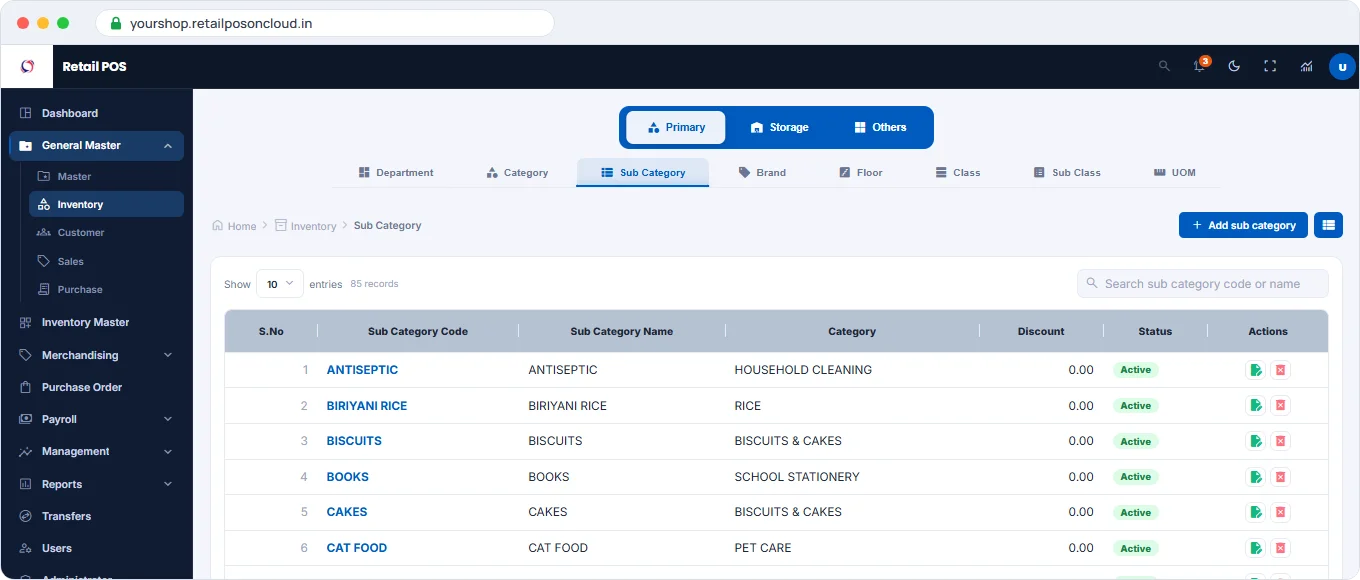Open the ANTISEPTIC code link
Screen dimensions: 1360x580
[362, 370]
